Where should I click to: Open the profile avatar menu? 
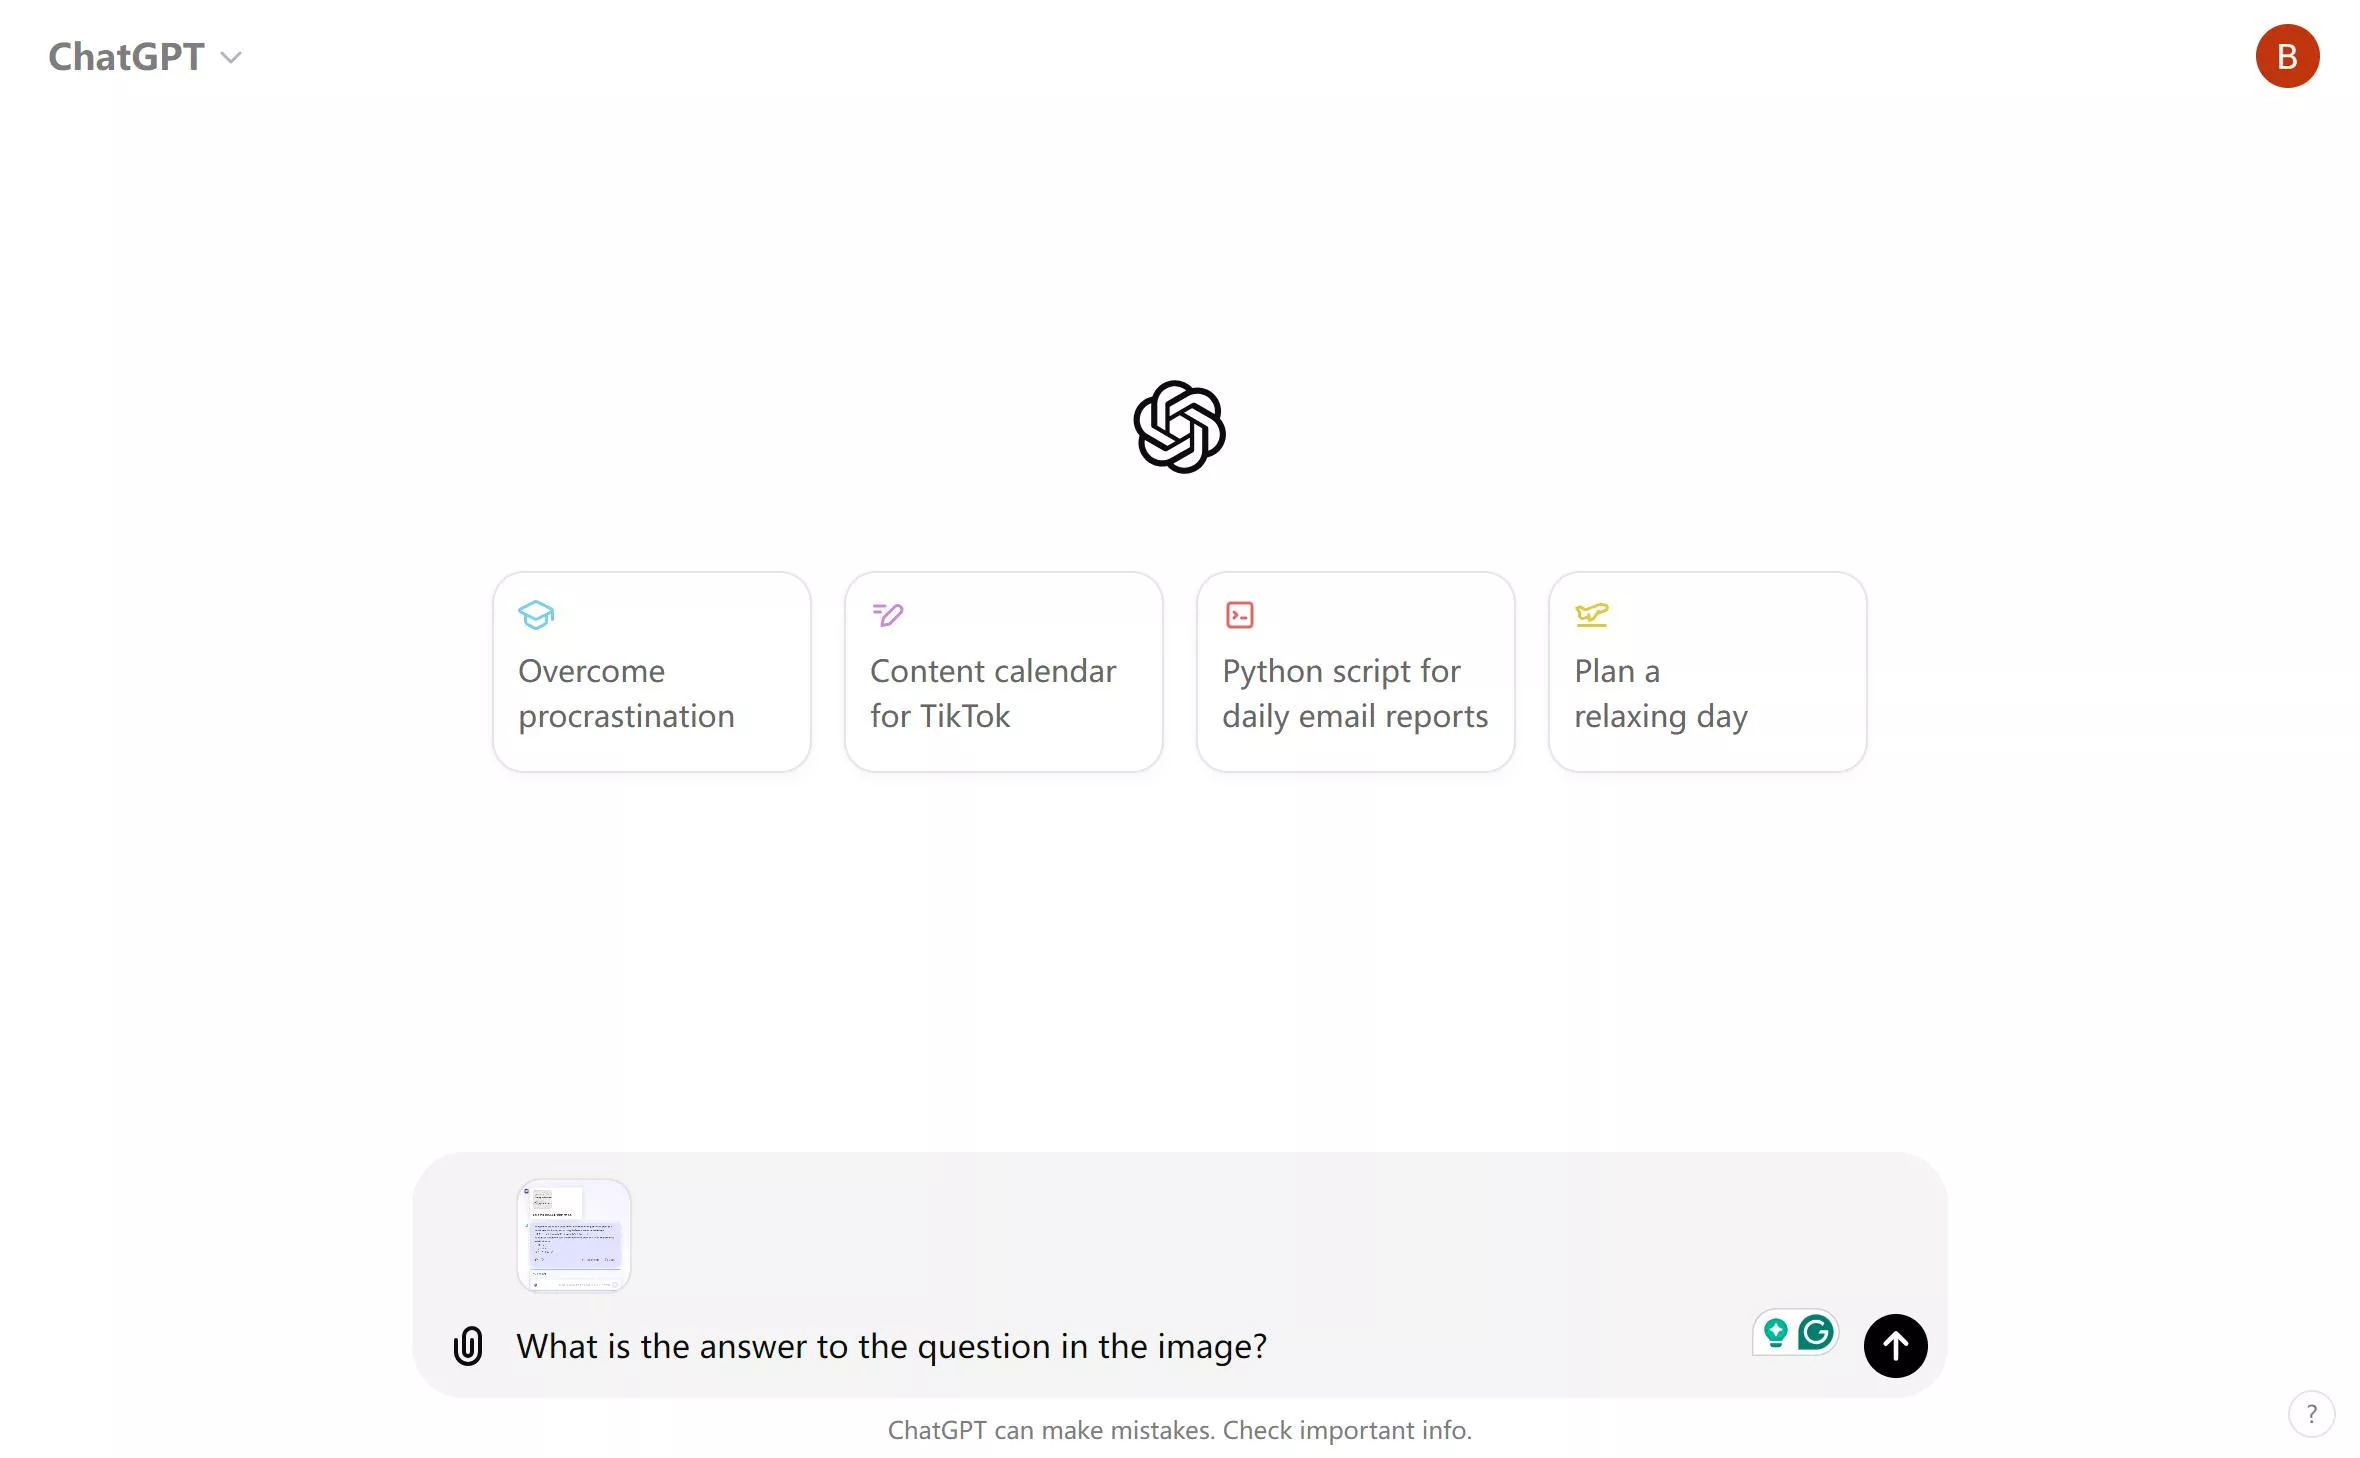pyautogui.click(x=2287, y=56)
